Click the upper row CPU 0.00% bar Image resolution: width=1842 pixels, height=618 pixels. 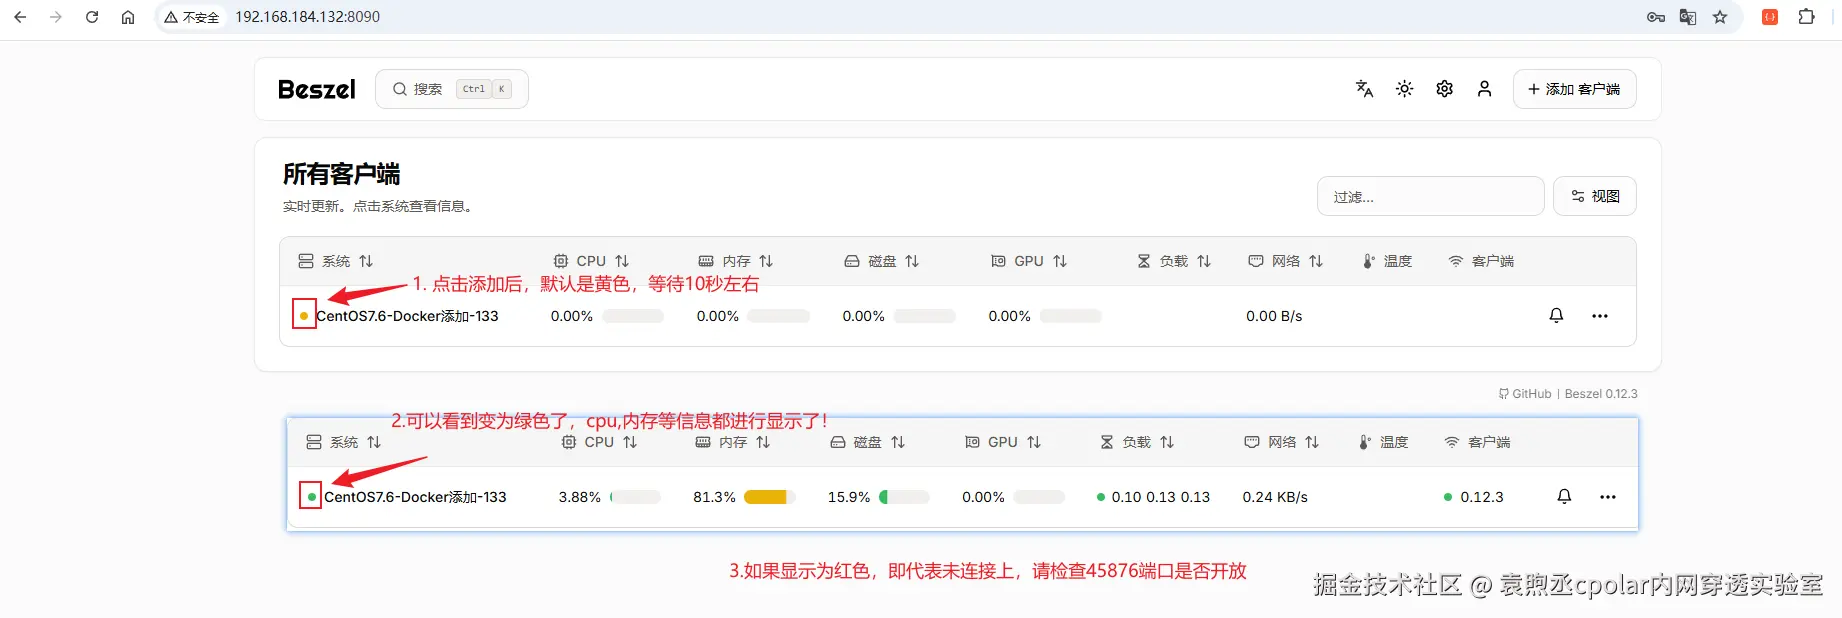point(633,316)
